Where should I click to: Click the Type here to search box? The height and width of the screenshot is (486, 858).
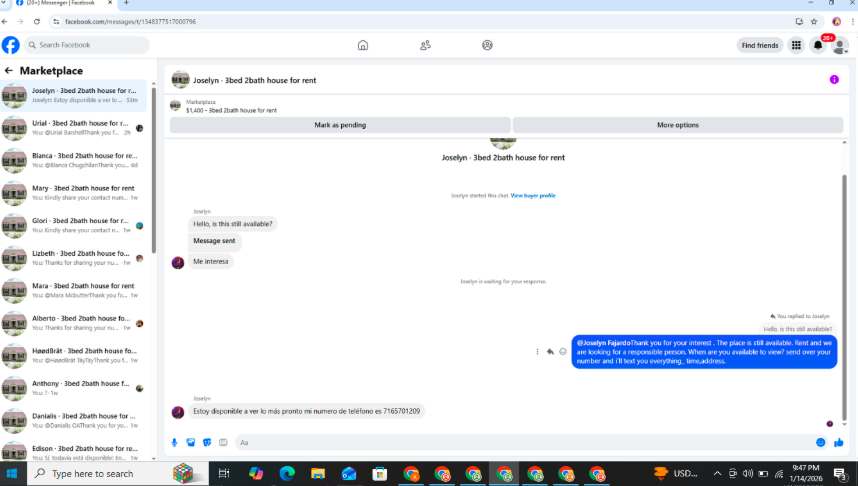point(118,473)
